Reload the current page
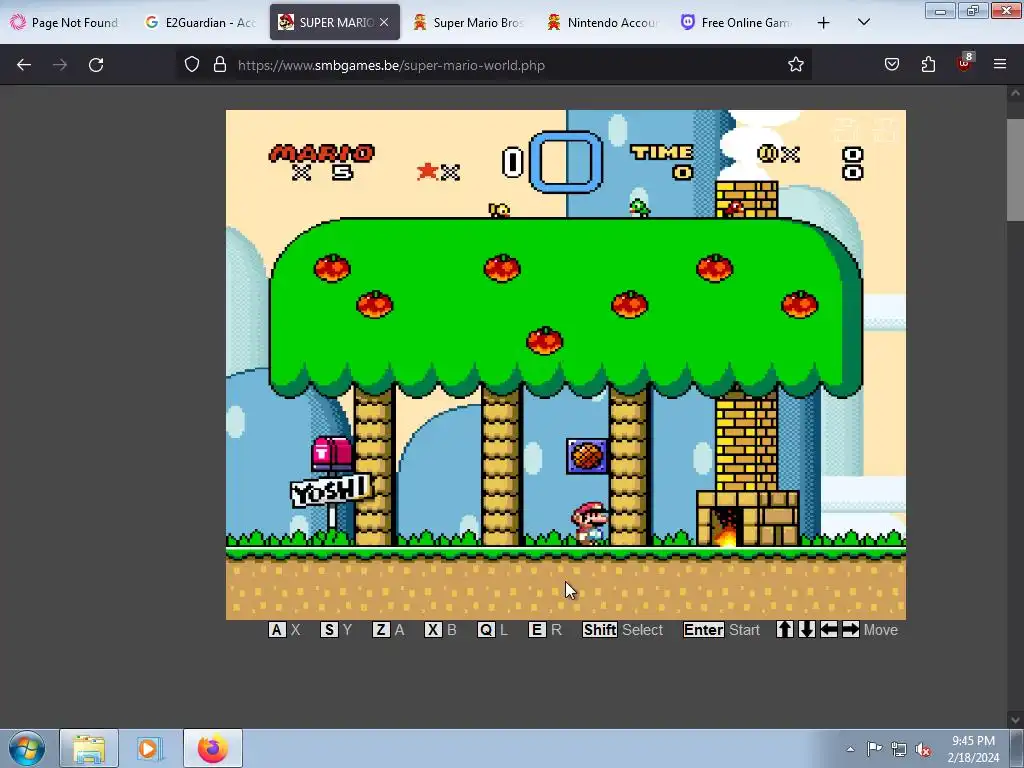The height and width of the screenshot is (768, 1024). tap(96, 65)
